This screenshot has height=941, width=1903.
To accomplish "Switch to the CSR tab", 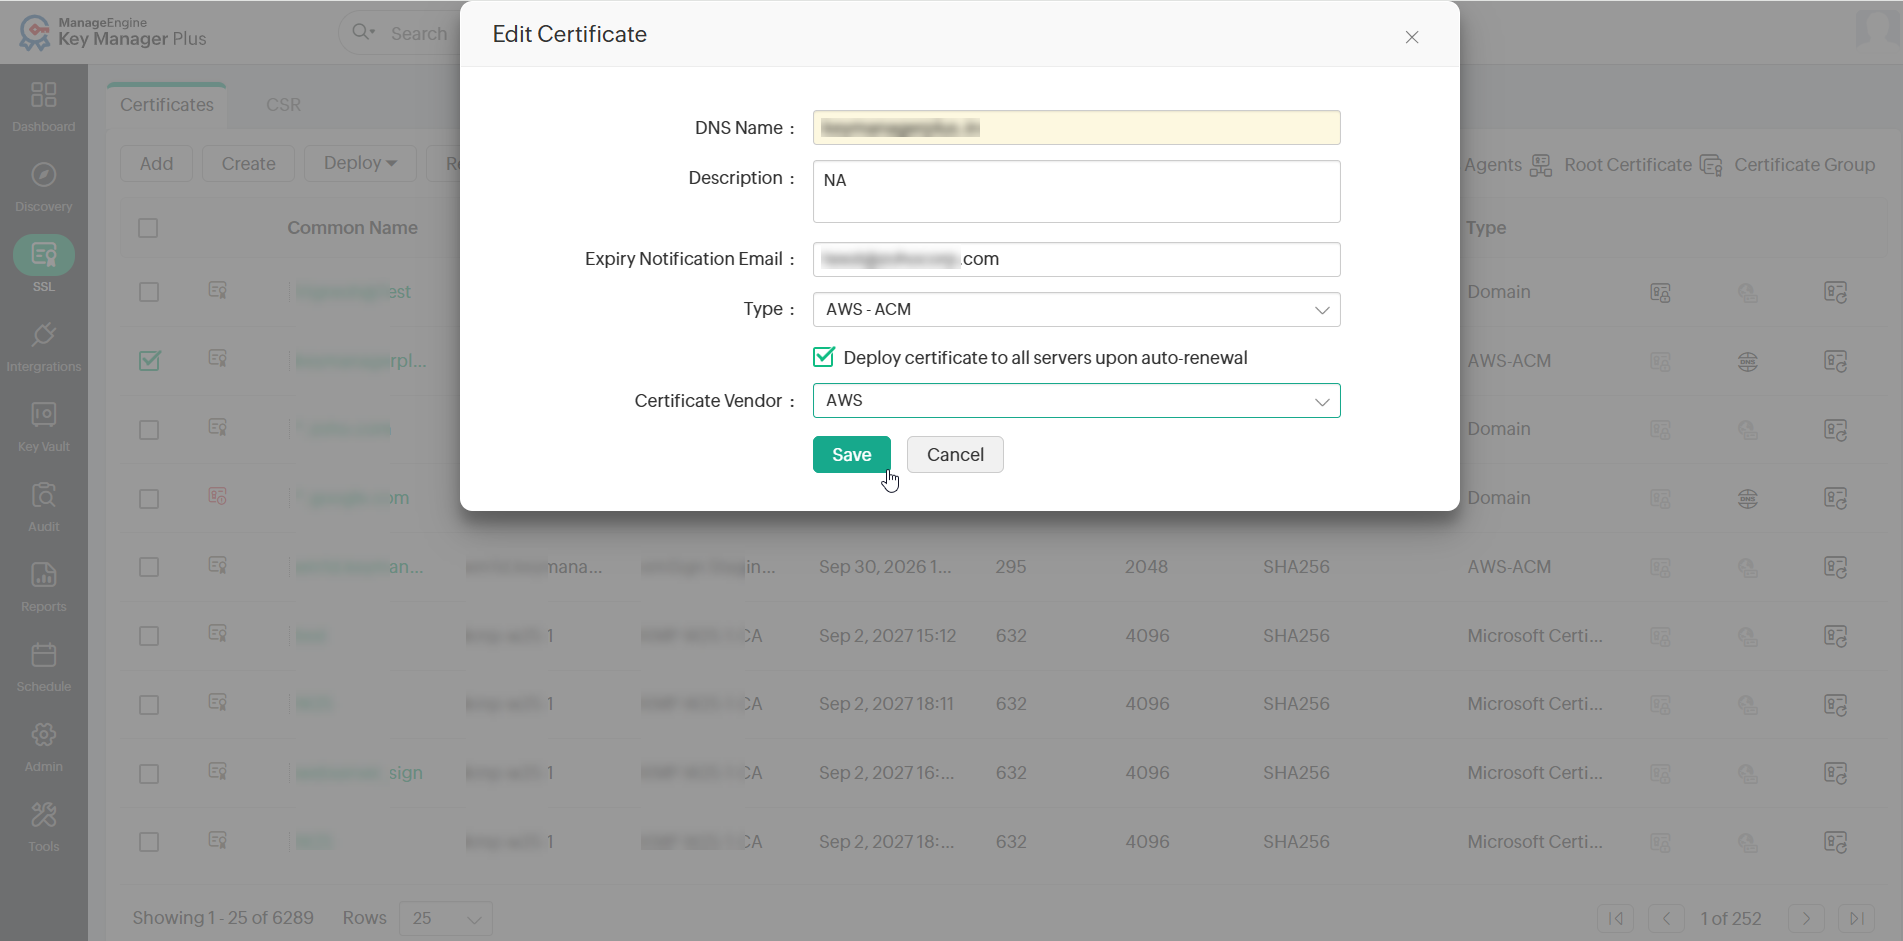I will pyautogui.click(x=283, y=105).
